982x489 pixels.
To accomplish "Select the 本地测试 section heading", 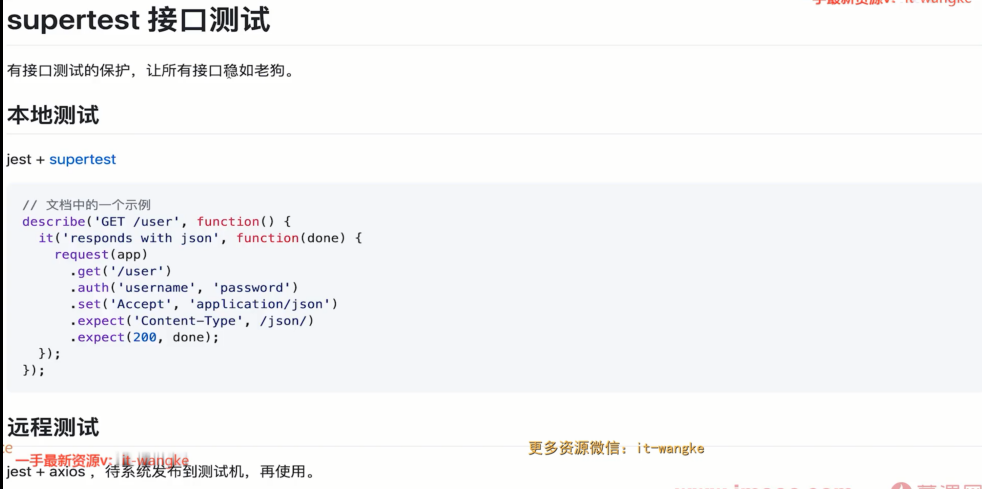I will coord(53,115).
